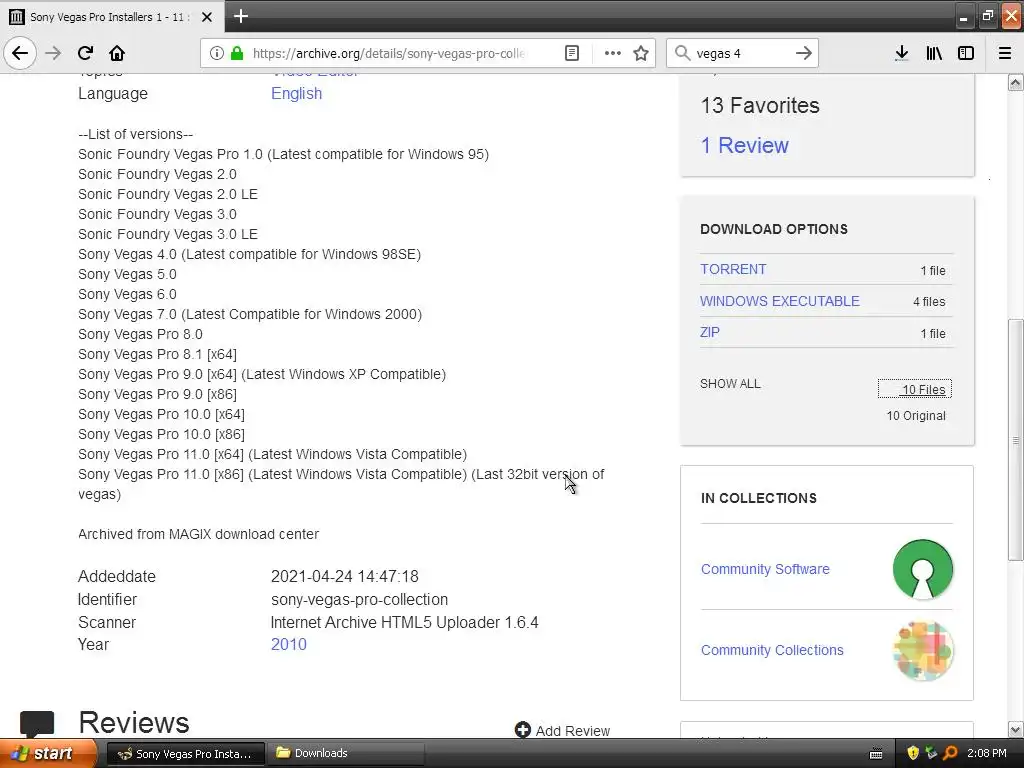Click the vertical scrollbar thumb
This screenshot has height=768, width=1024.
tap(1015, 440)
